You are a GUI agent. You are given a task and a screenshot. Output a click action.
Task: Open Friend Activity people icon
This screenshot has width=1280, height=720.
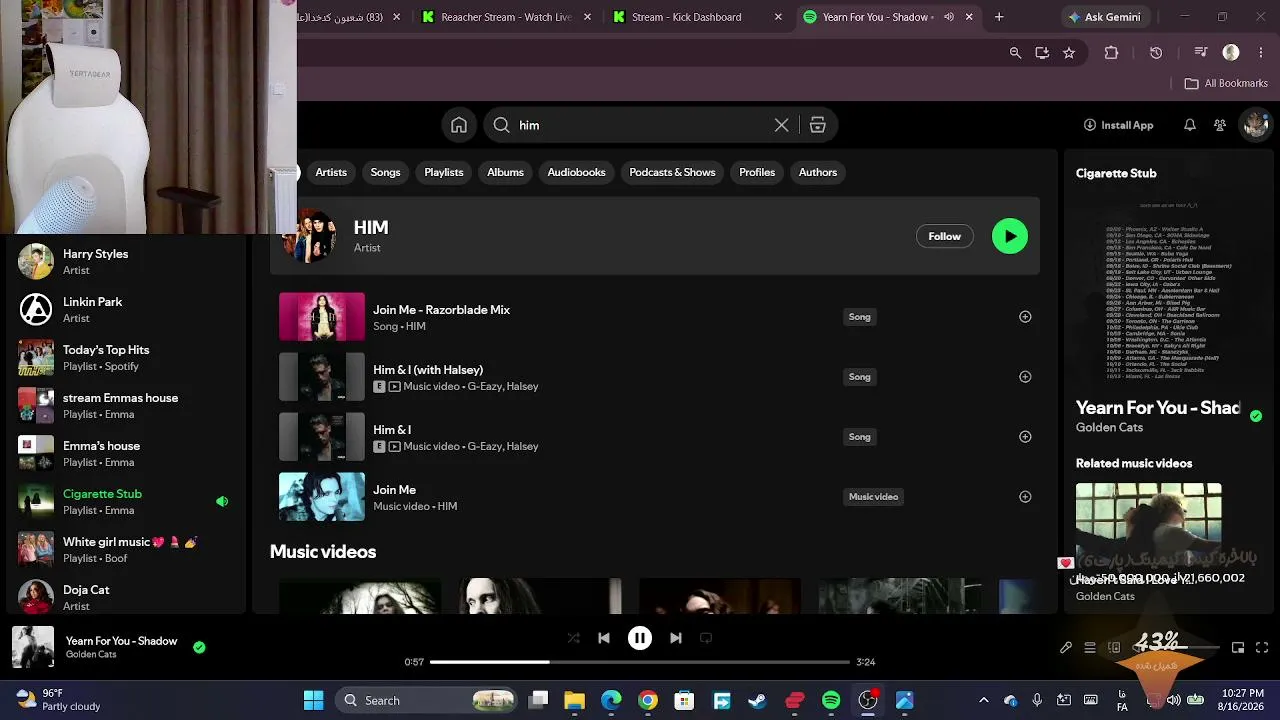click(1220, 125)
